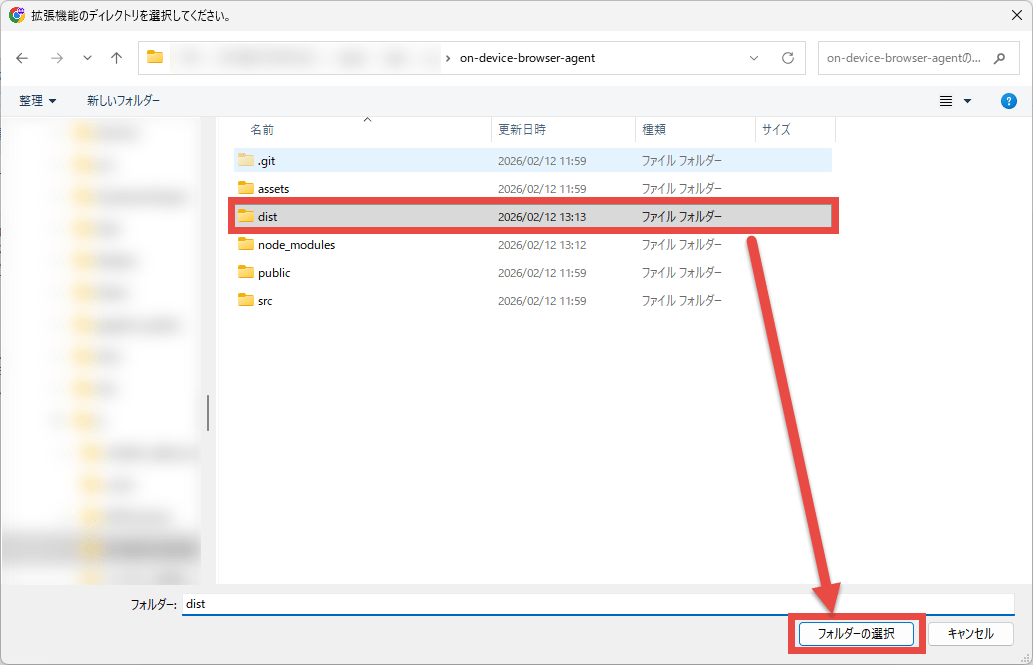Select the src folder
The width and height of the screenshot is (1033, 665).
pos(264,301)
